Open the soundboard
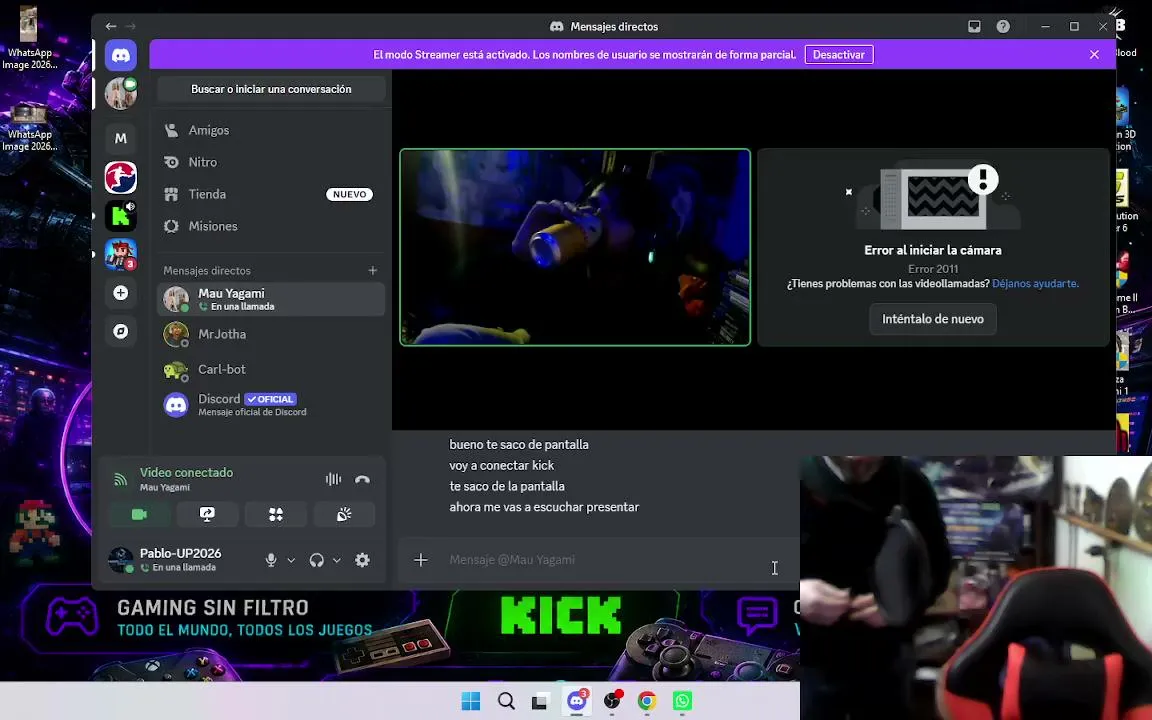This screenshot has width=1152, height=720. pyautogui.click(x=344, y=514)
